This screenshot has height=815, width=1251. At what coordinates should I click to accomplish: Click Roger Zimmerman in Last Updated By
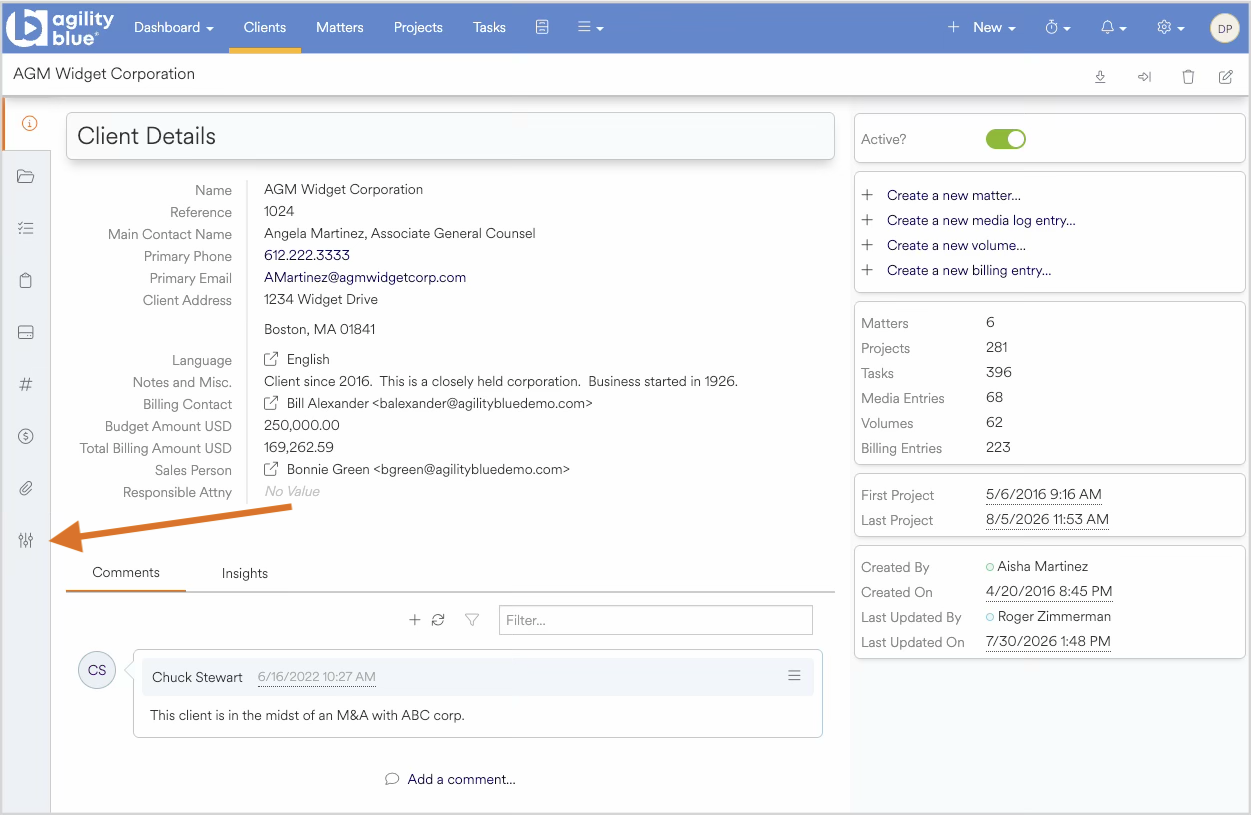click(x=1054, y=616)
